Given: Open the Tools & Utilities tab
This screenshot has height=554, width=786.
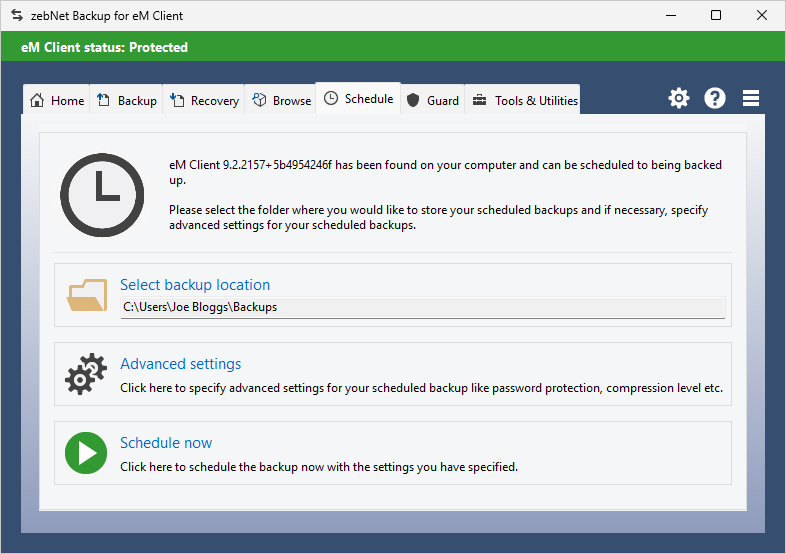Looking at the screenshot, I should click(x=524, y=100).
